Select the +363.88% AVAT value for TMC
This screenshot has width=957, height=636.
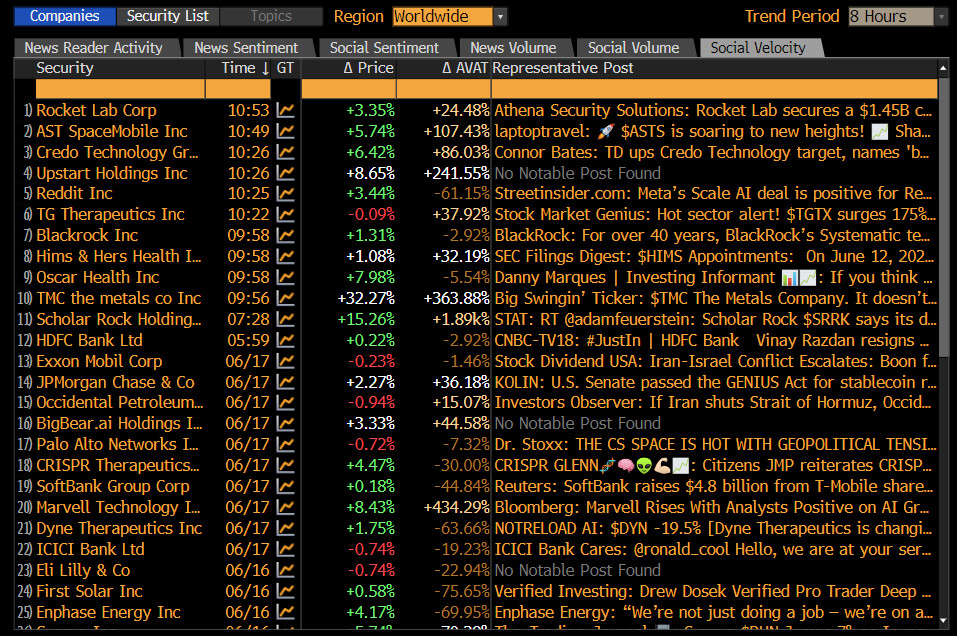coord(457,298)
